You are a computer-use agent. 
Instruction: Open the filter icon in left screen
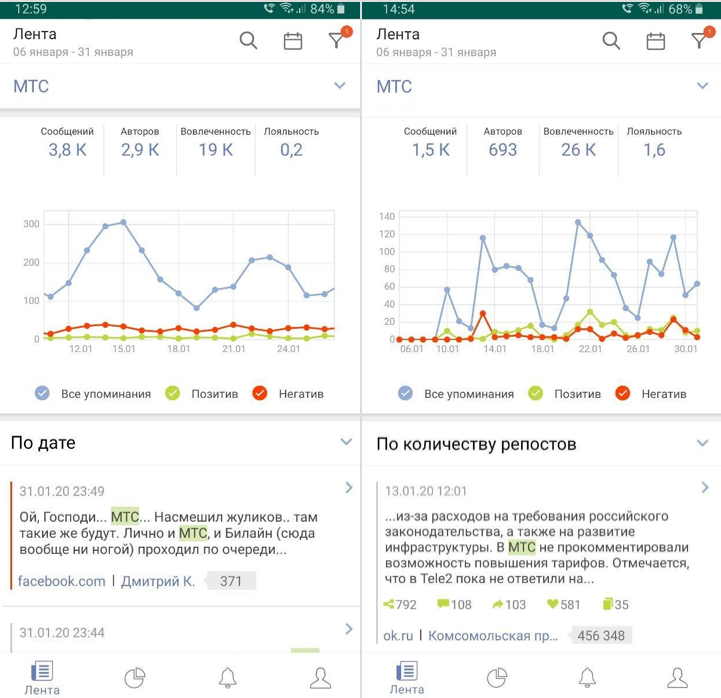pos(338,39)
